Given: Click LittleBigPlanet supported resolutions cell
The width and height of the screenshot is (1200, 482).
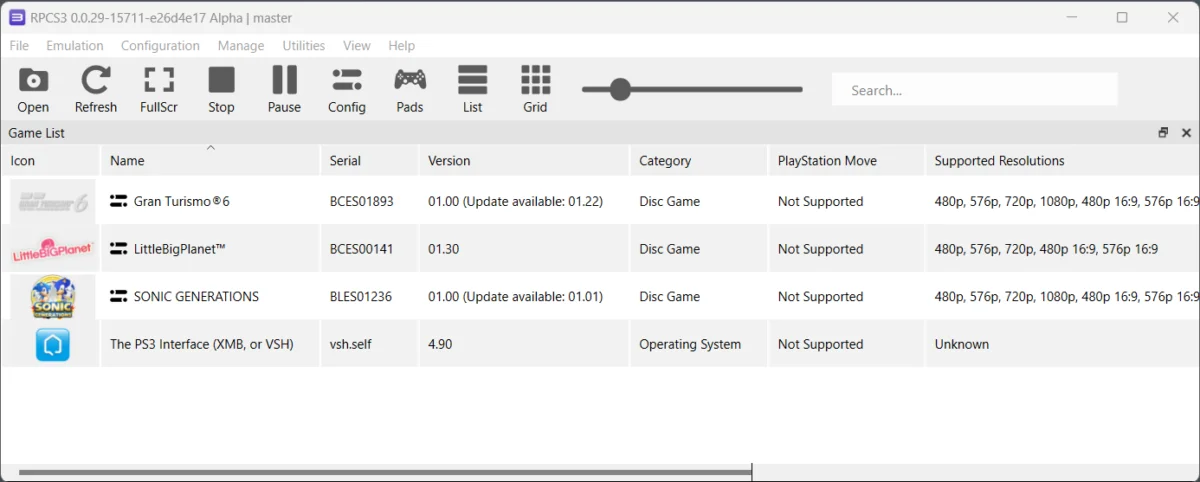Looking at the screenshot, I should point(1063,249).
